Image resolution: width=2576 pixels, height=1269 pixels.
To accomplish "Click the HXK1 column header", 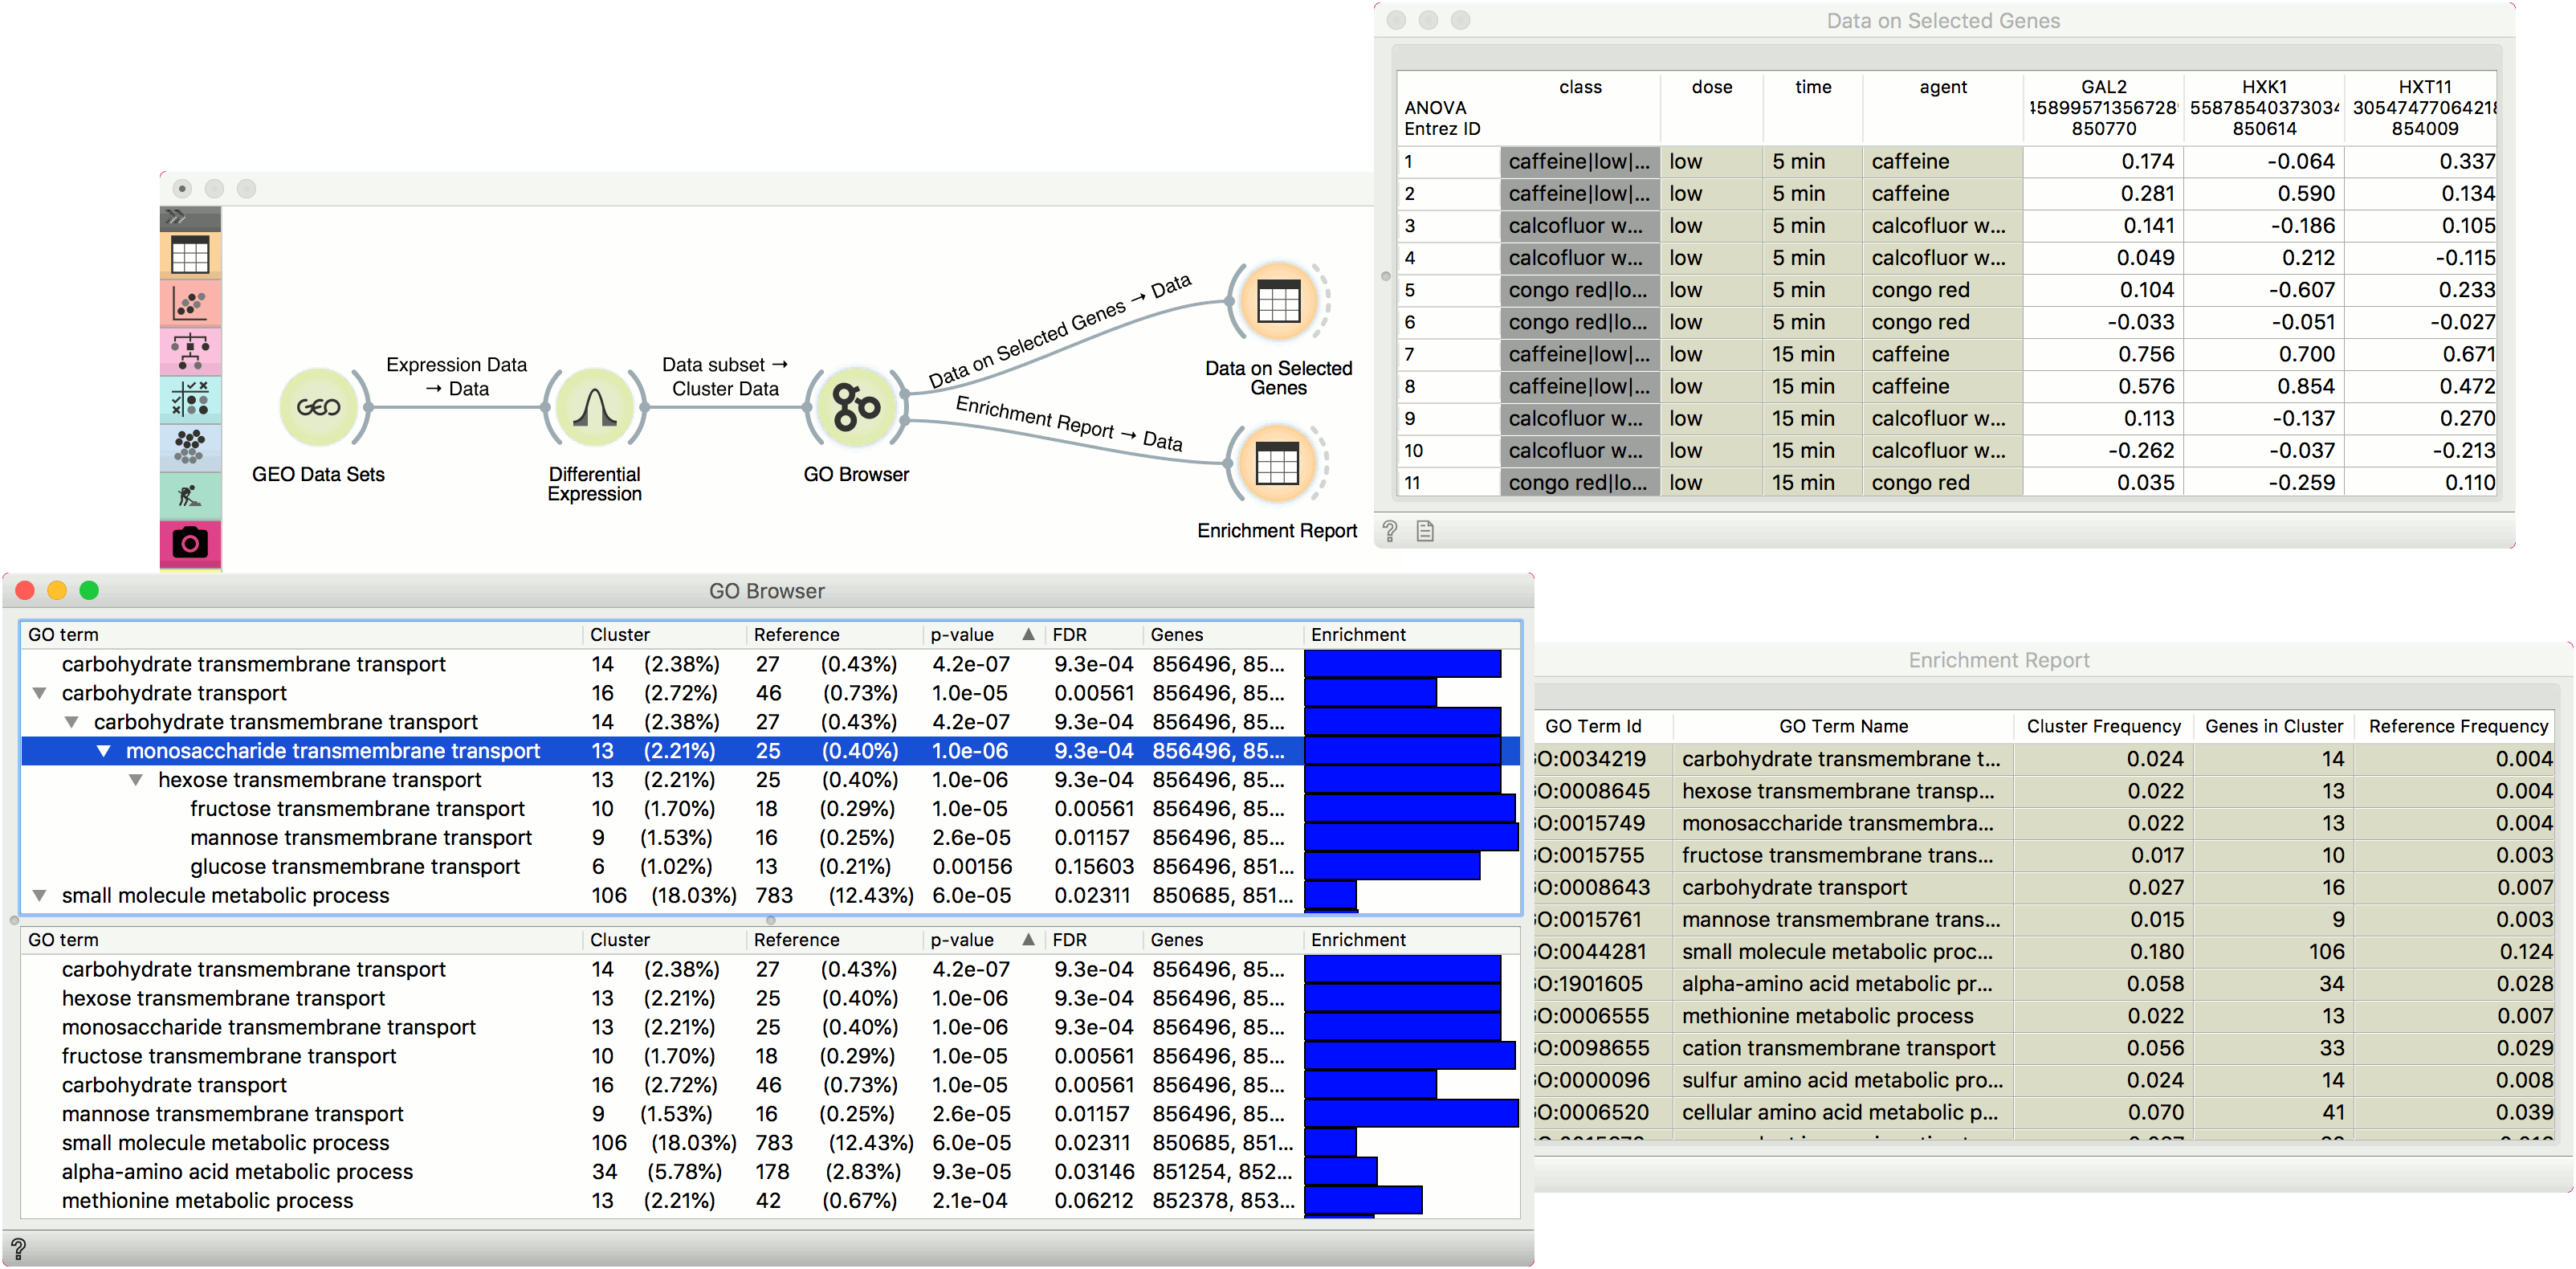I will pos(2264,108).
